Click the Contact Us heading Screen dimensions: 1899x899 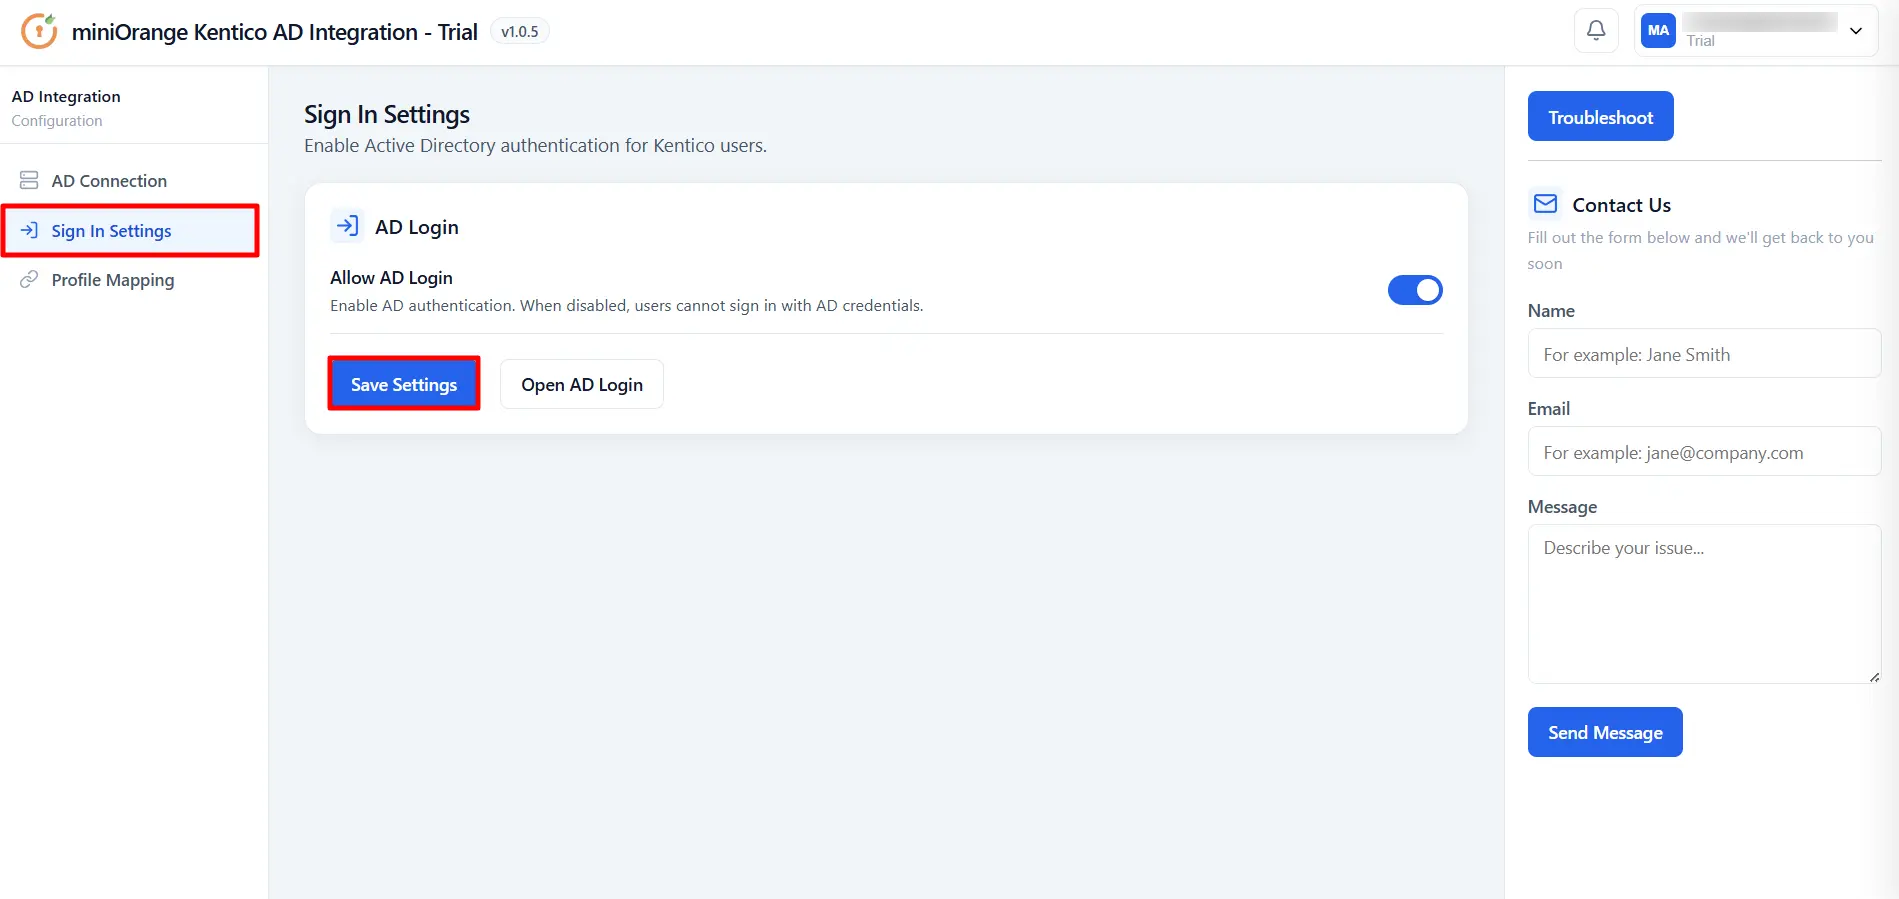pos(1621,205)
